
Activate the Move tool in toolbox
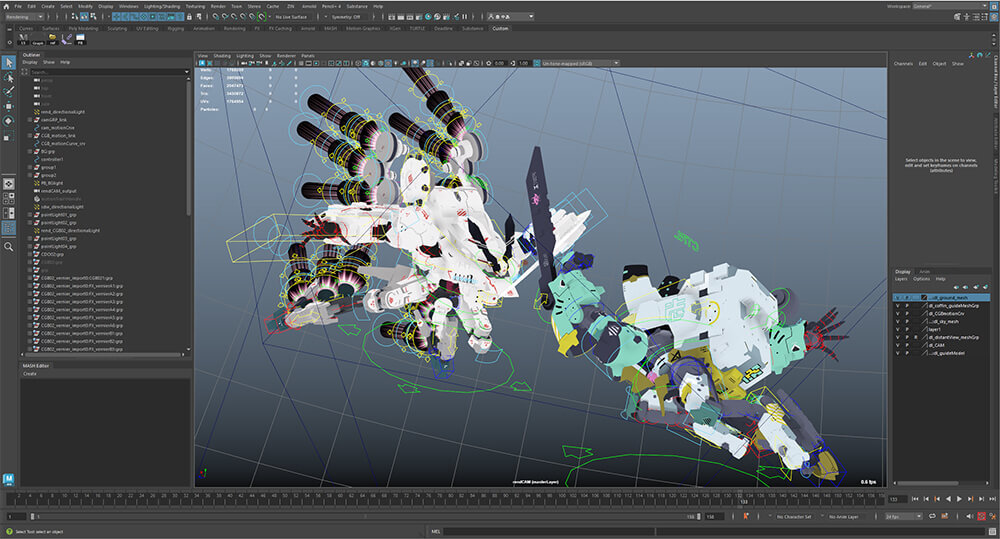click(x=8, y=106)
